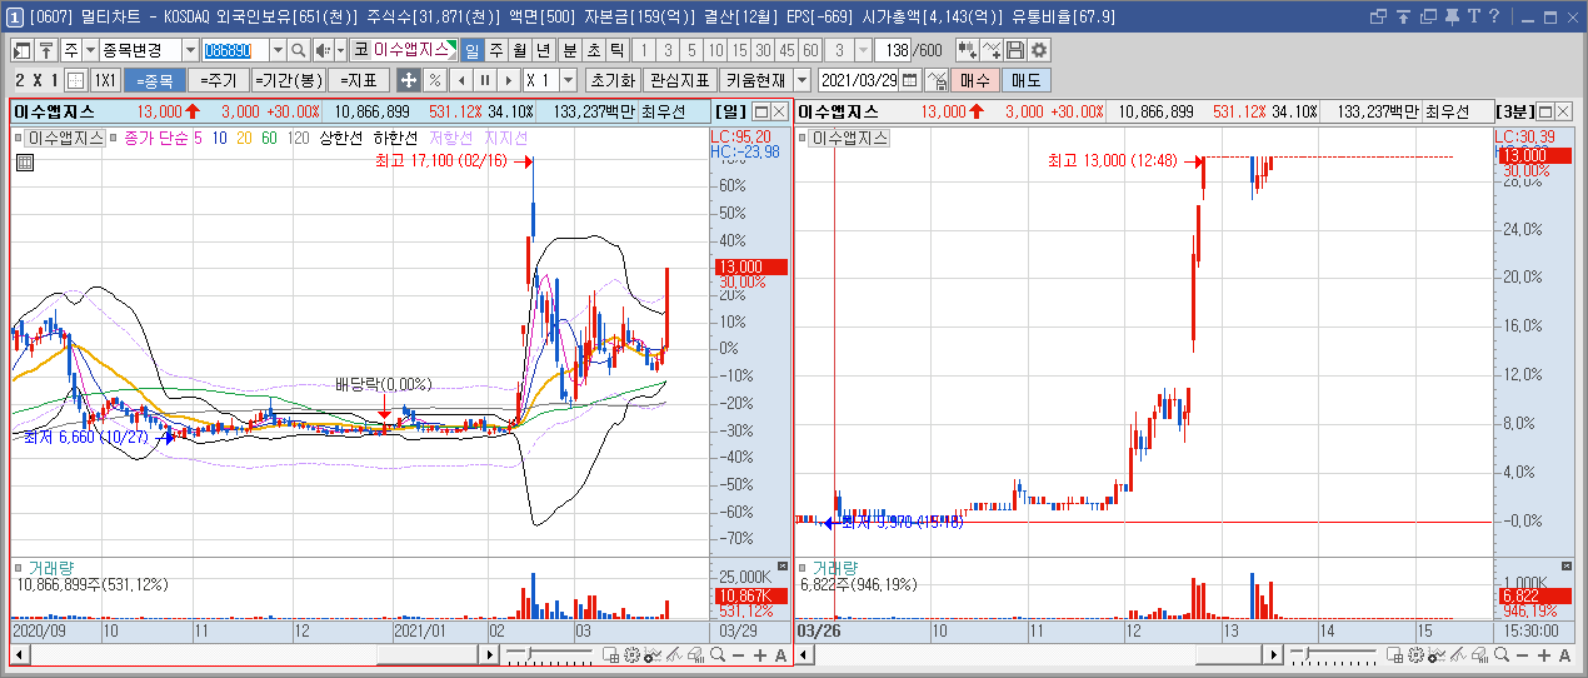Click the add indicator line icon

coord(991,50)
